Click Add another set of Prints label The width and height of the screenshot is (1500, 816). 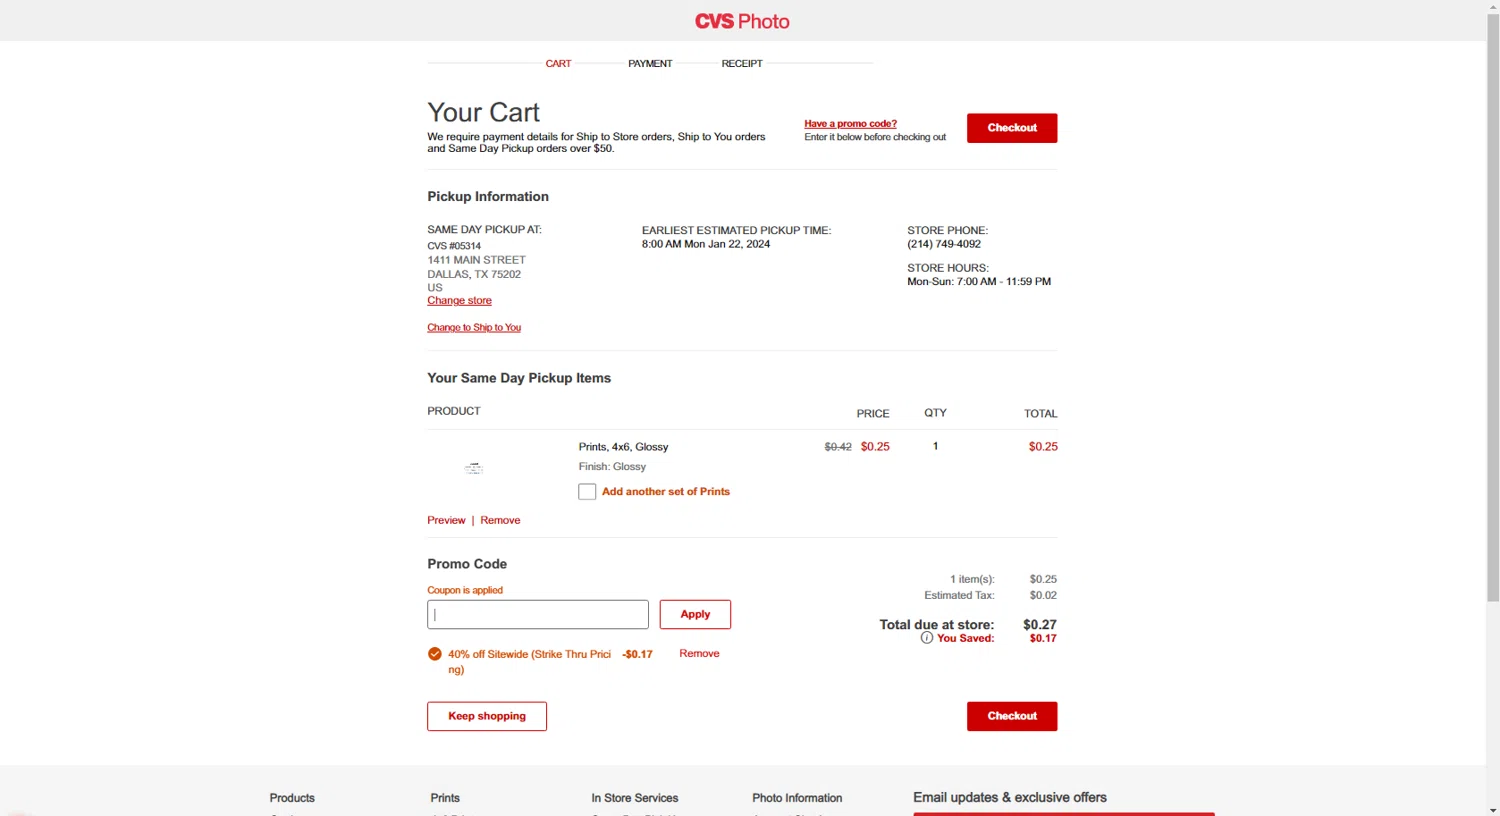[x=666, y=492]
